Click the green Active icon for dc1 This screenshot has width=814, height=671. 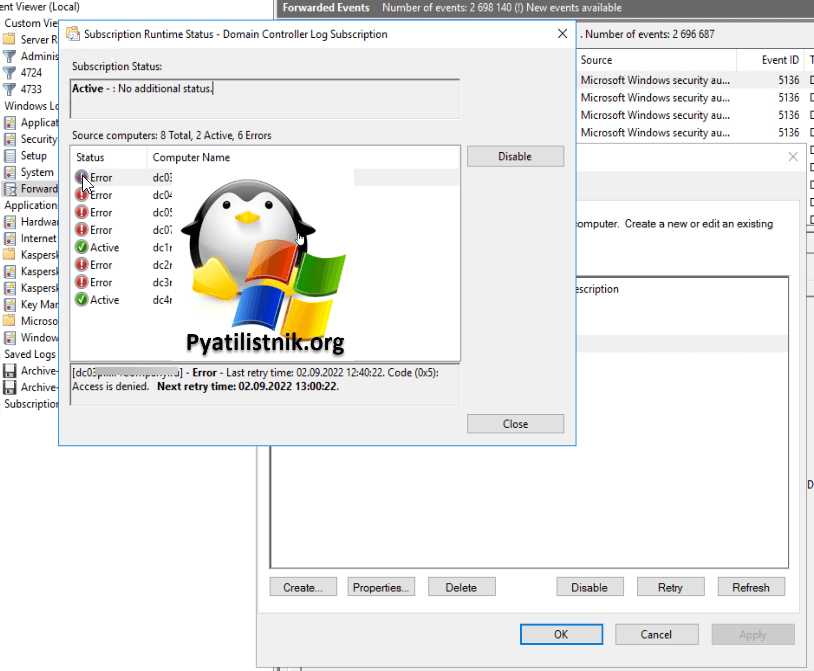81,248
